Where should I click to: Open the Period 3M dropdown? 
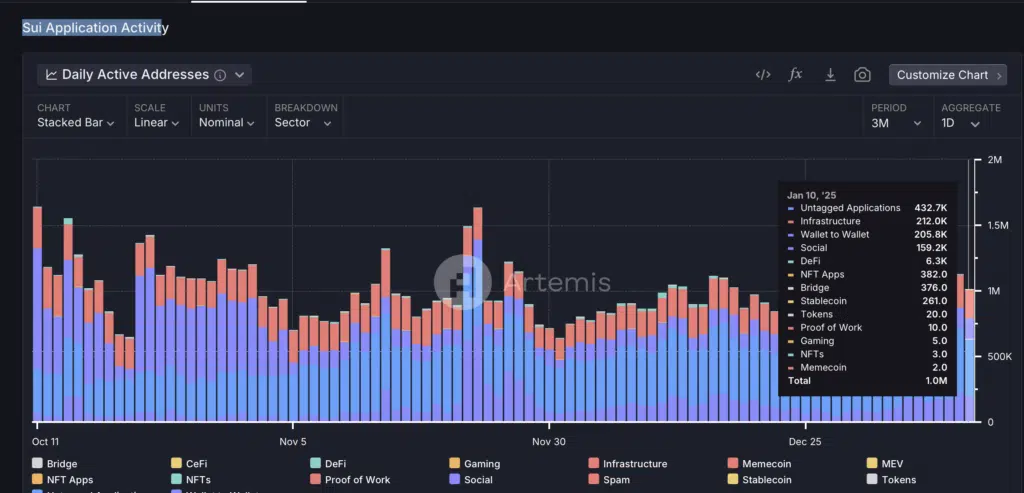896,123
